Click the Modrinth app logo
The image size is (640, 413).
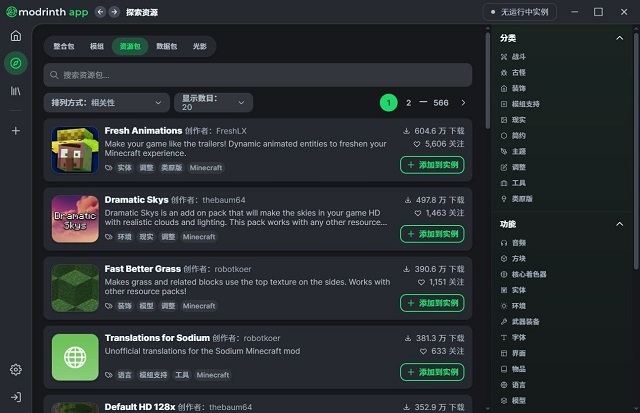[x=47, y=12]
